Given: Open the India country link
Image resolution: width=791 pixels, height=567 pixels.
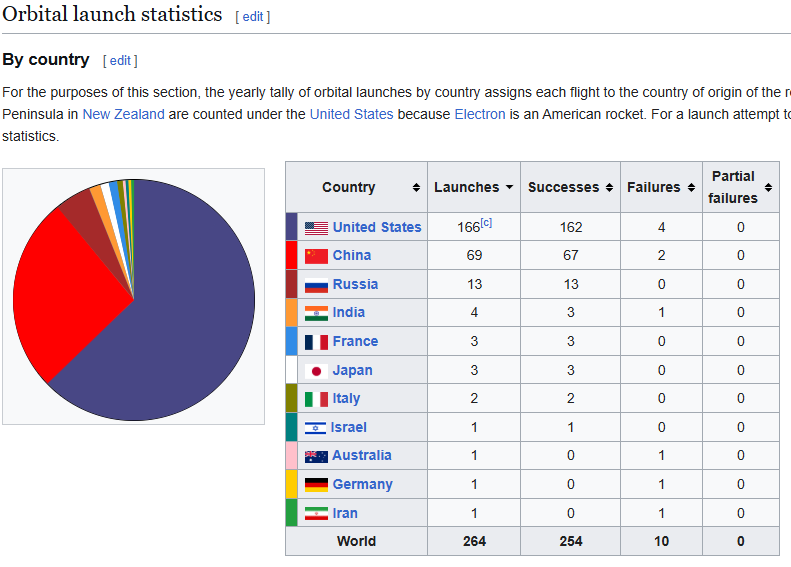Looking at the screenshot, I should 349,312.
